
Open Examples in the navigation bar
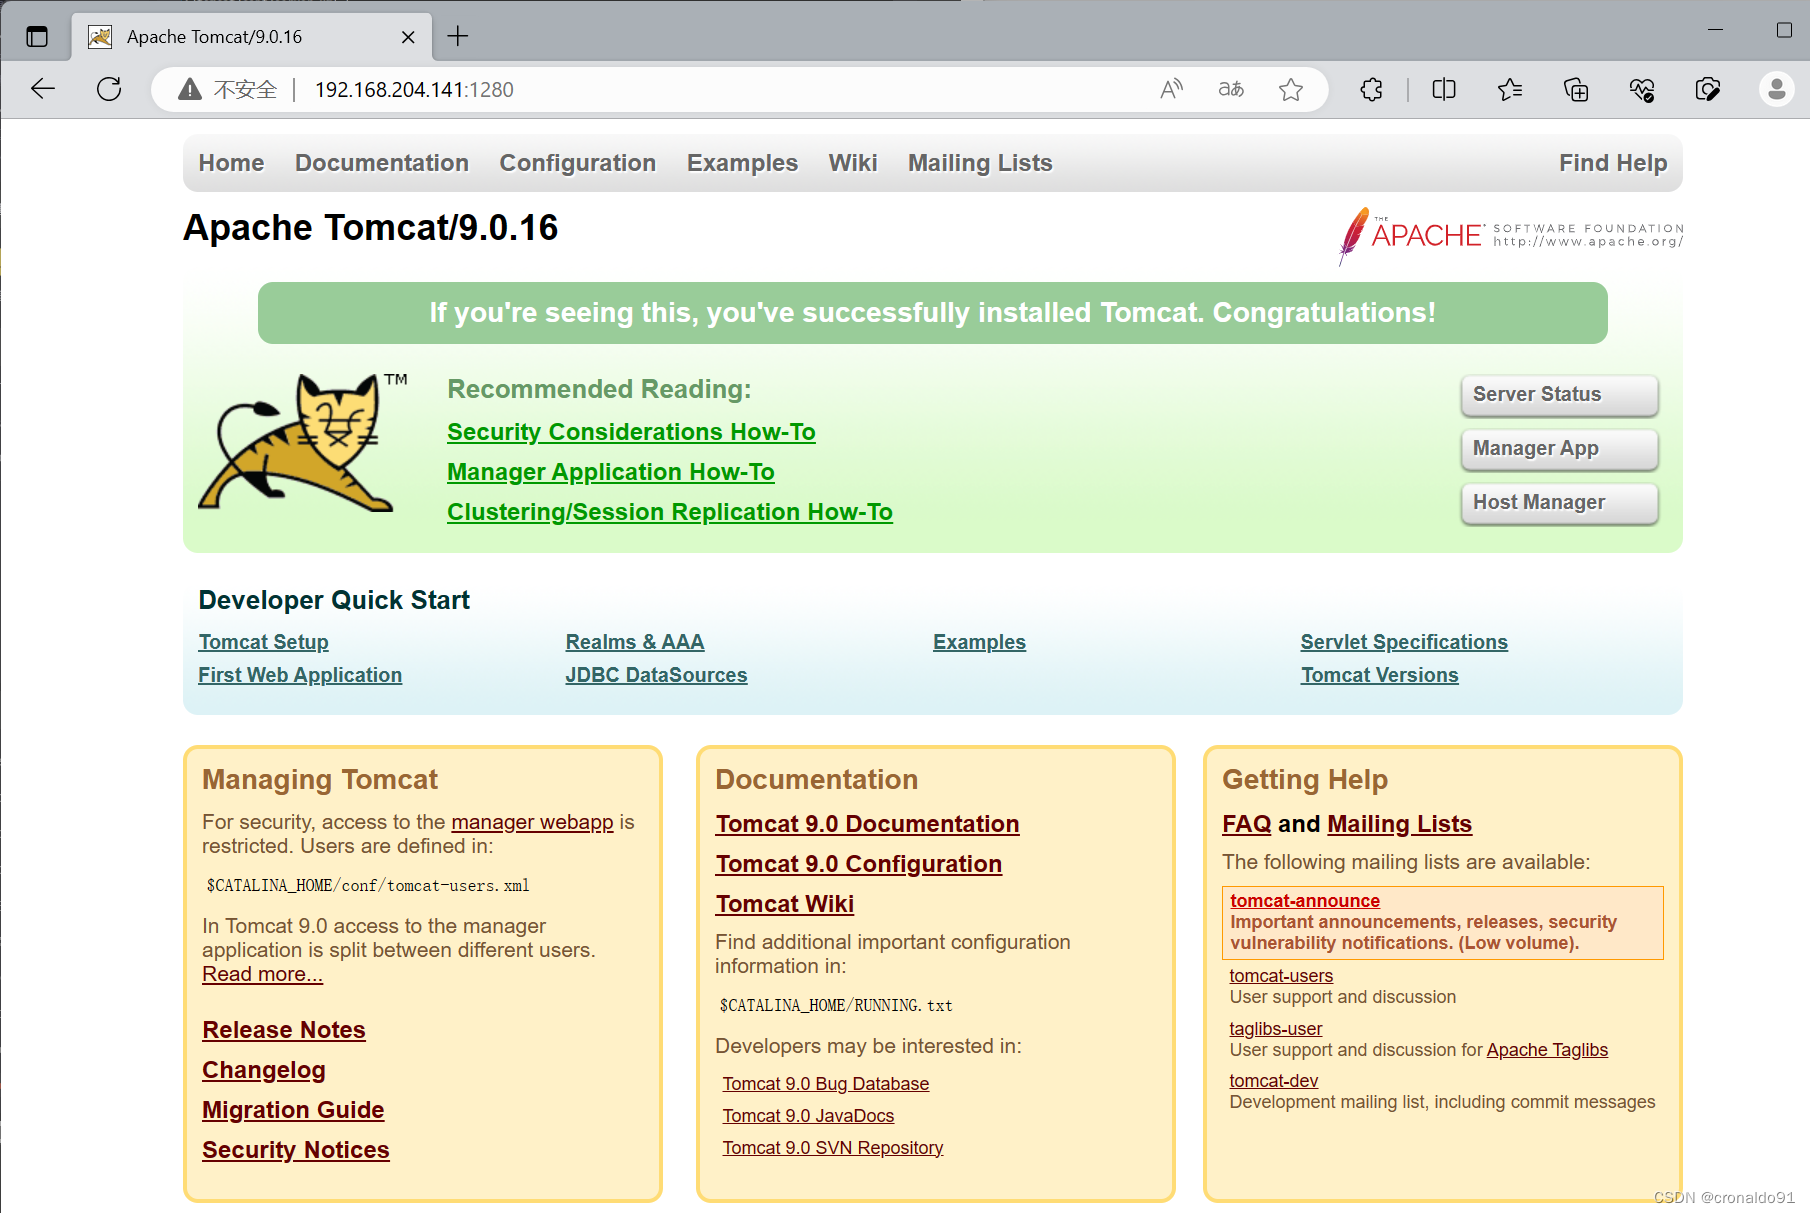point(742,163)
